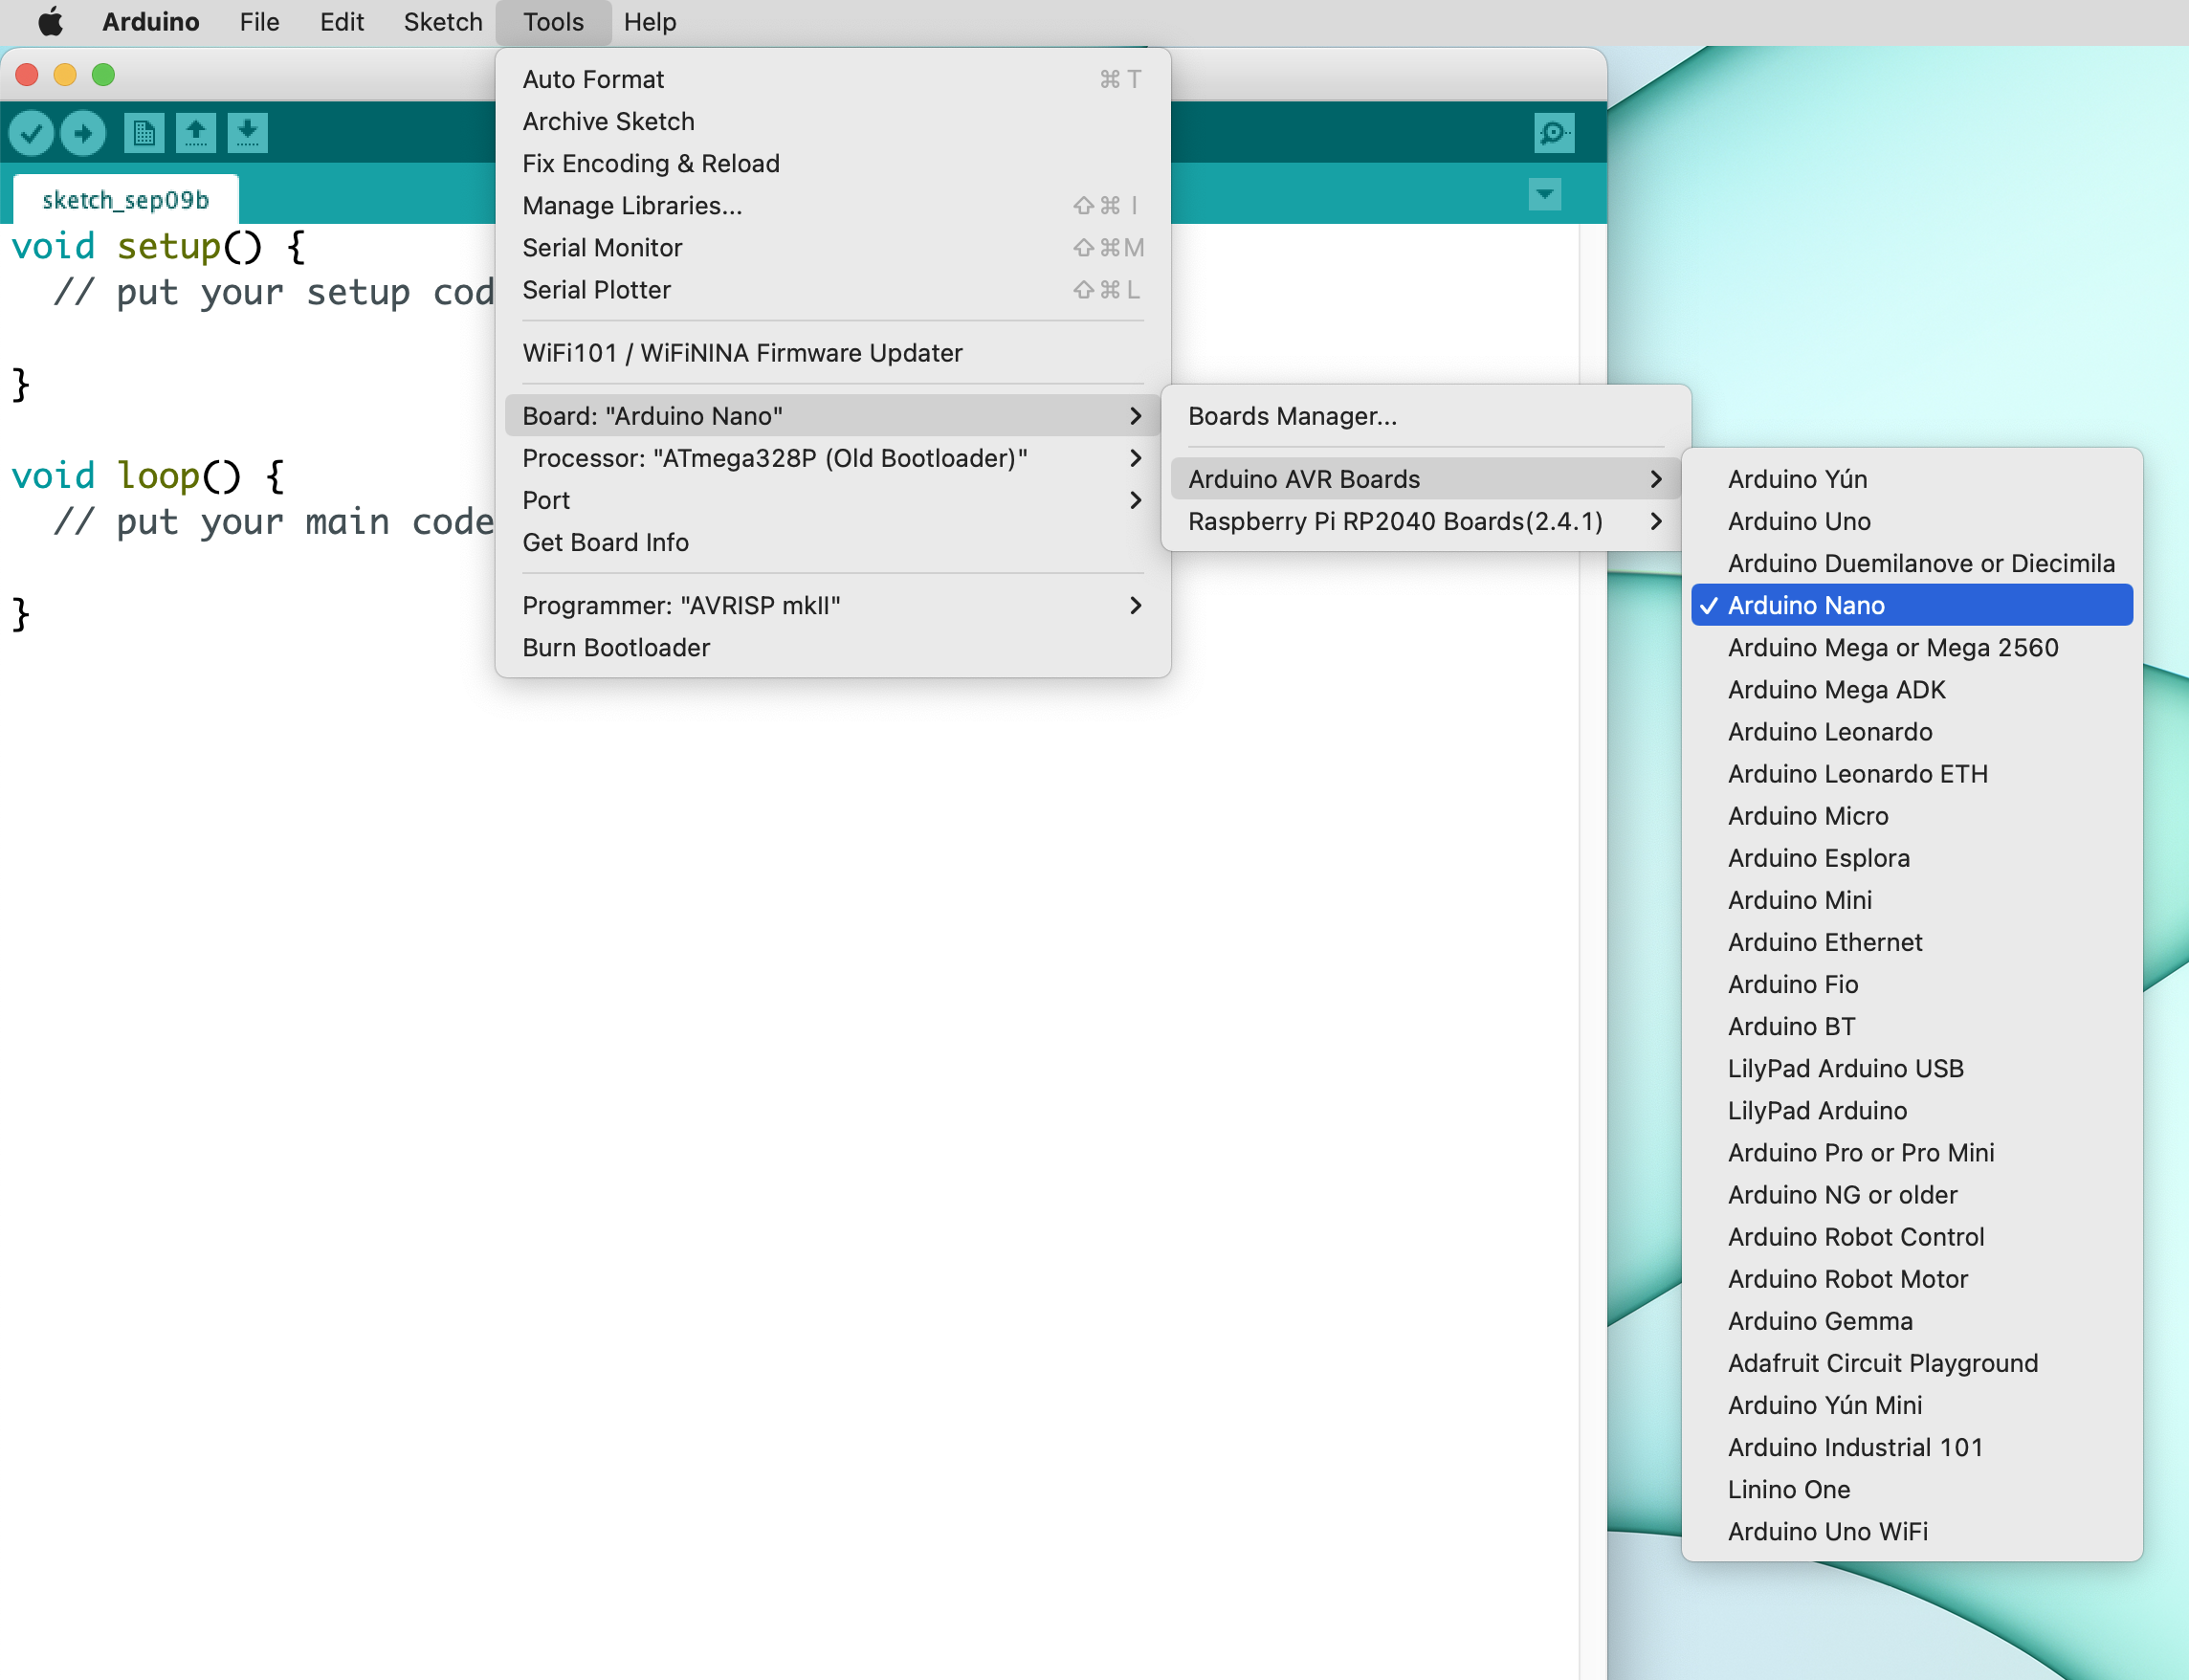Viewport: 2189px width, 1680px height.
Task: Select Arduino Ethernet board
Action: click(1912, 941)
